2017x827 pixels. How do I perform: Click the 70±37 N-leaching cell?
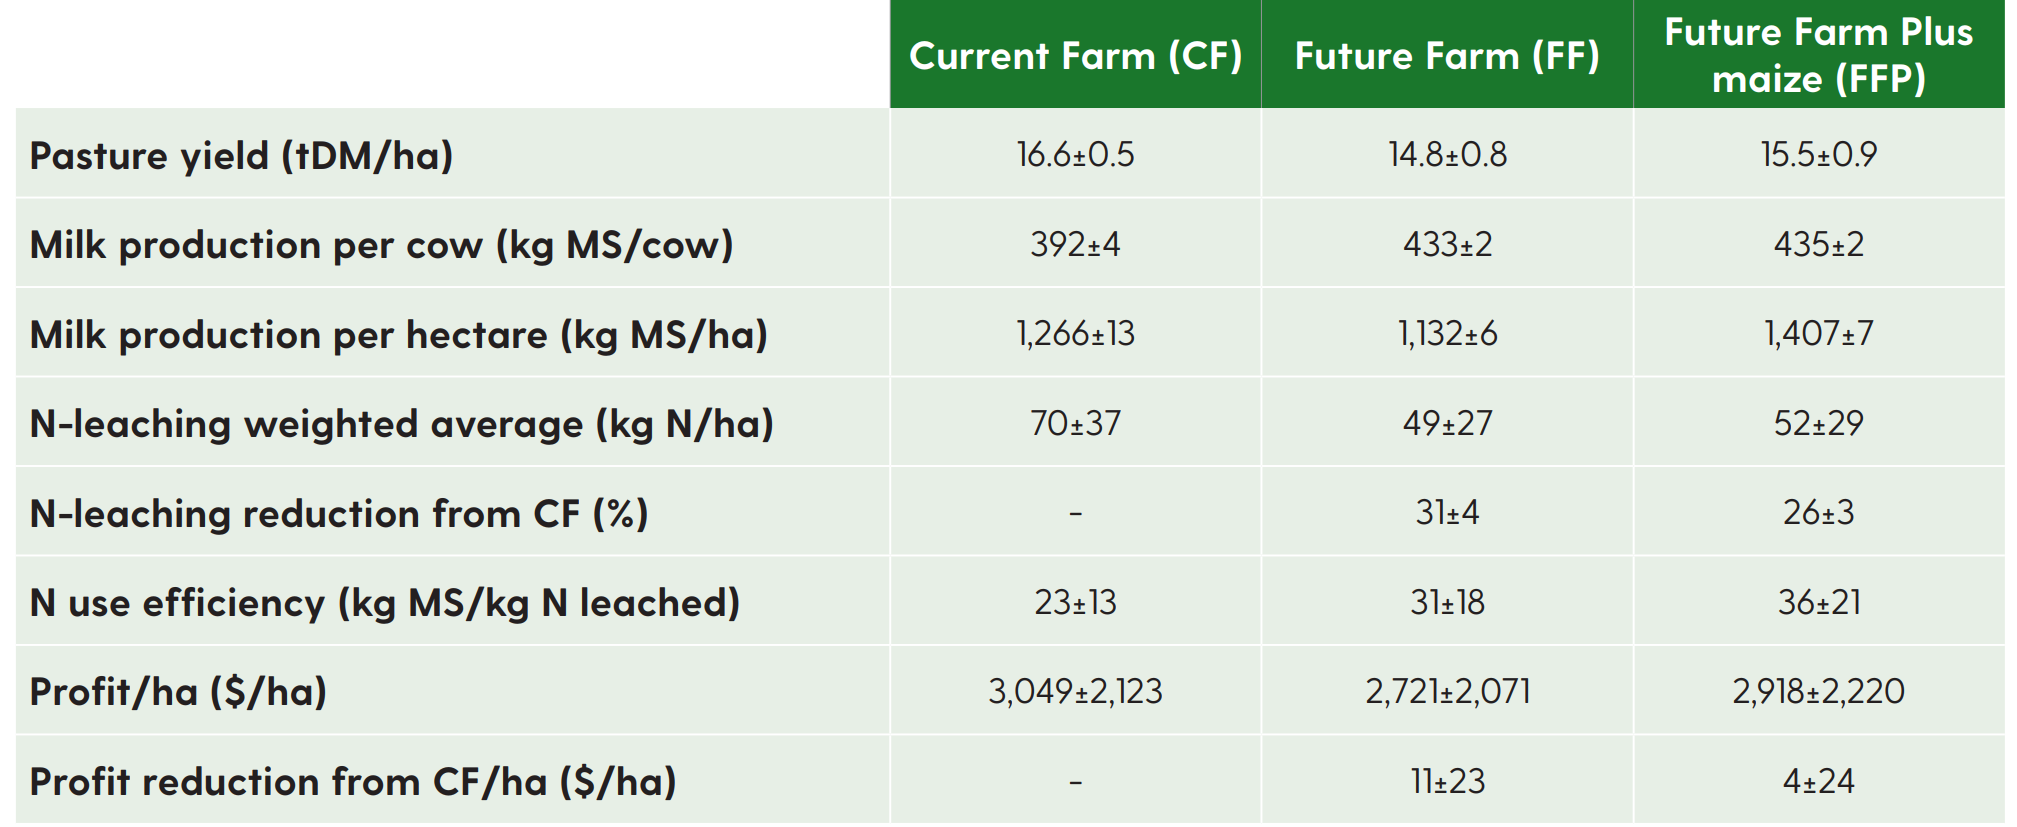(1075, 423)
